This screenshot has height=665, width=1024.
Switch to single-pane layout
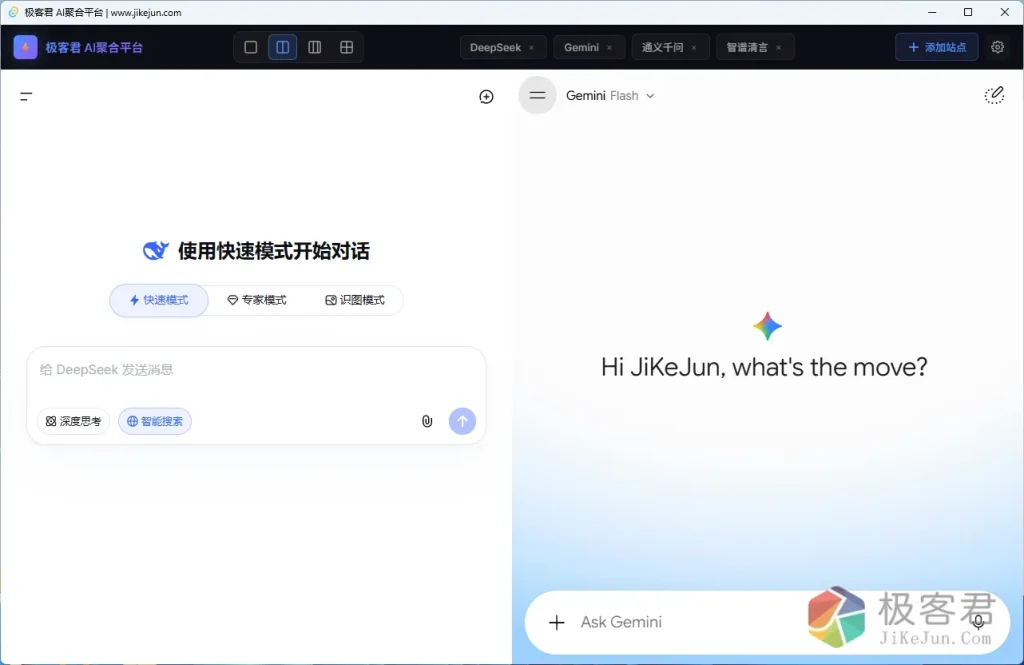tap(251, 47)
